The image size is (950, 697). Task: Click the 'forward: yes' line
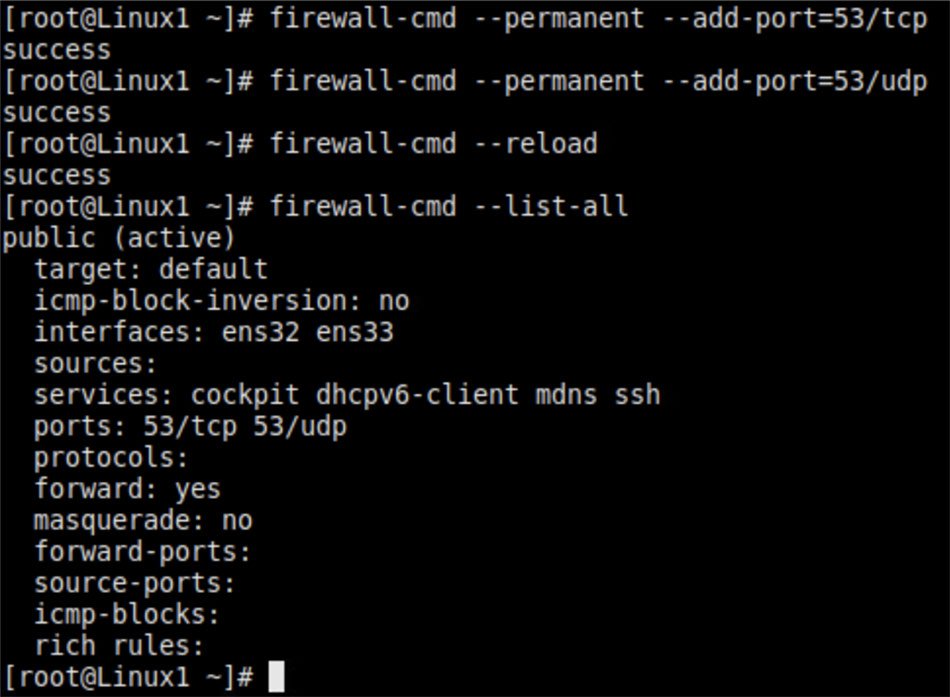[127, 489]
